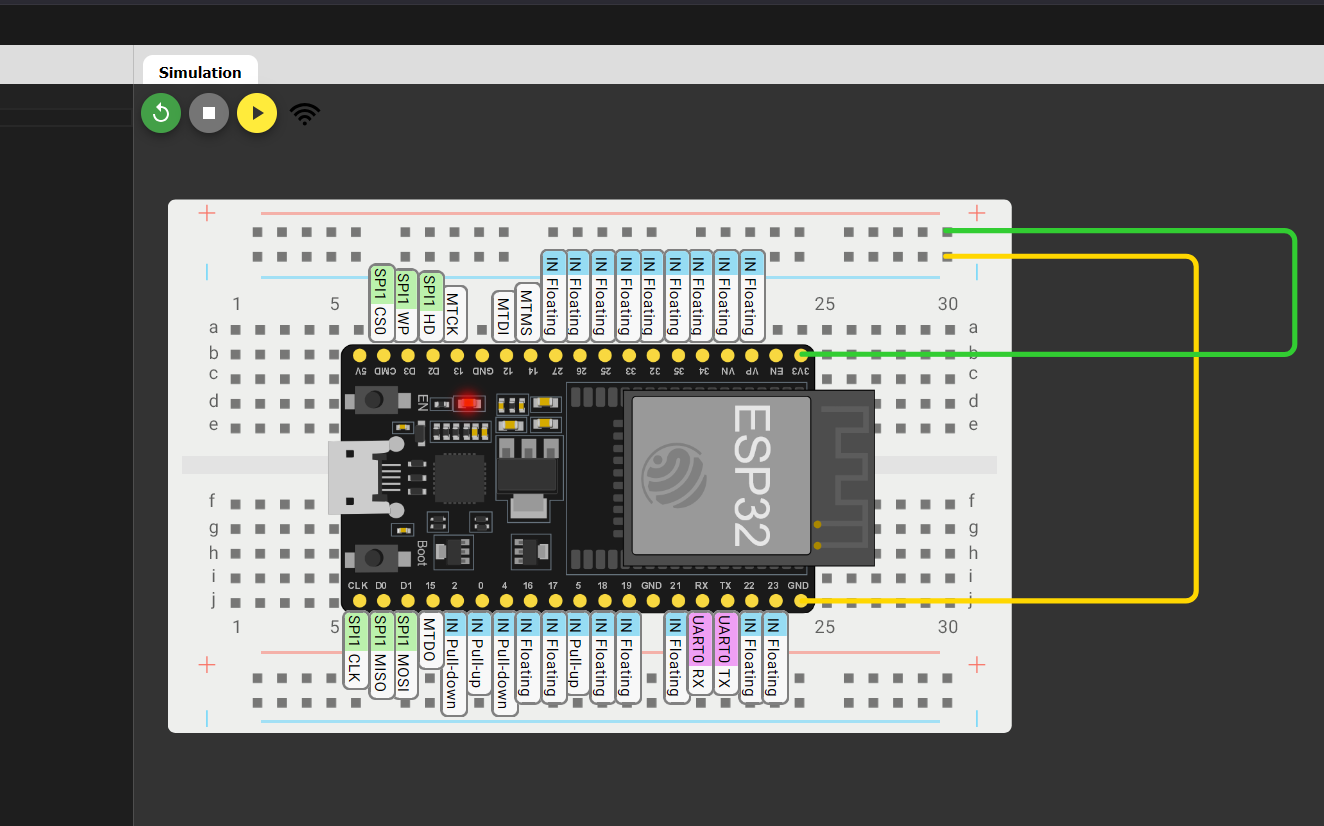Screen dimensions: 1324x826
Task: Click the D0 pin on the board
Action: [382, 600]
